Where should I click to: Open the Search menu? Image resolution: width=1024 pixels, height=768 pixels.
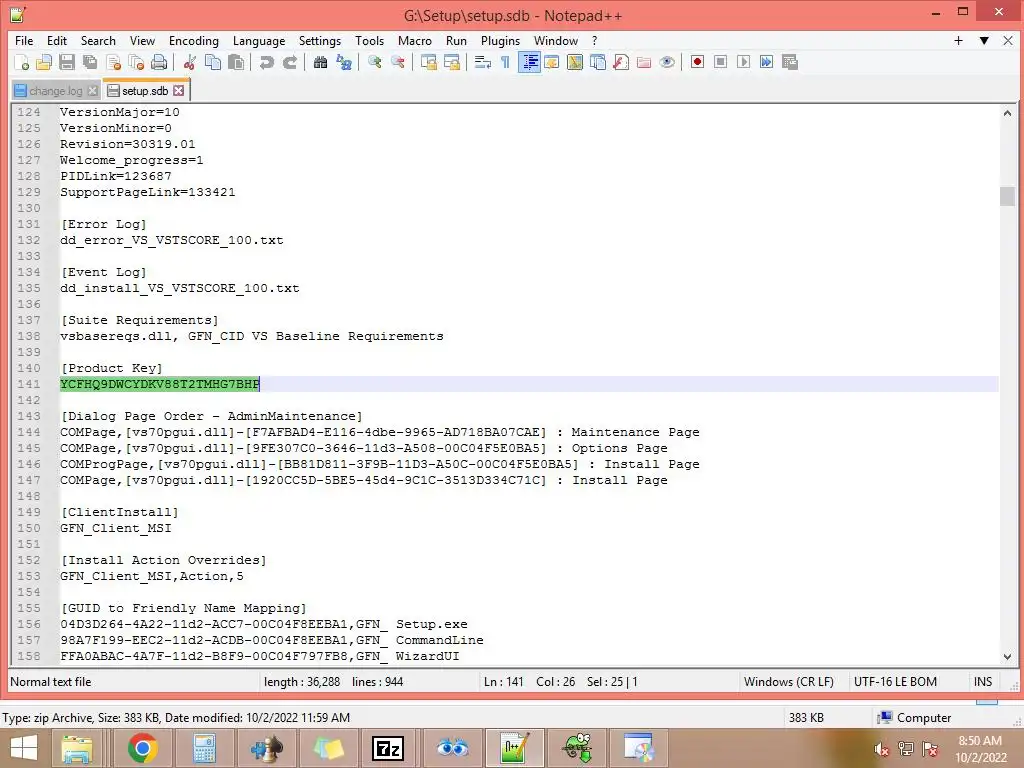(98, 40)
